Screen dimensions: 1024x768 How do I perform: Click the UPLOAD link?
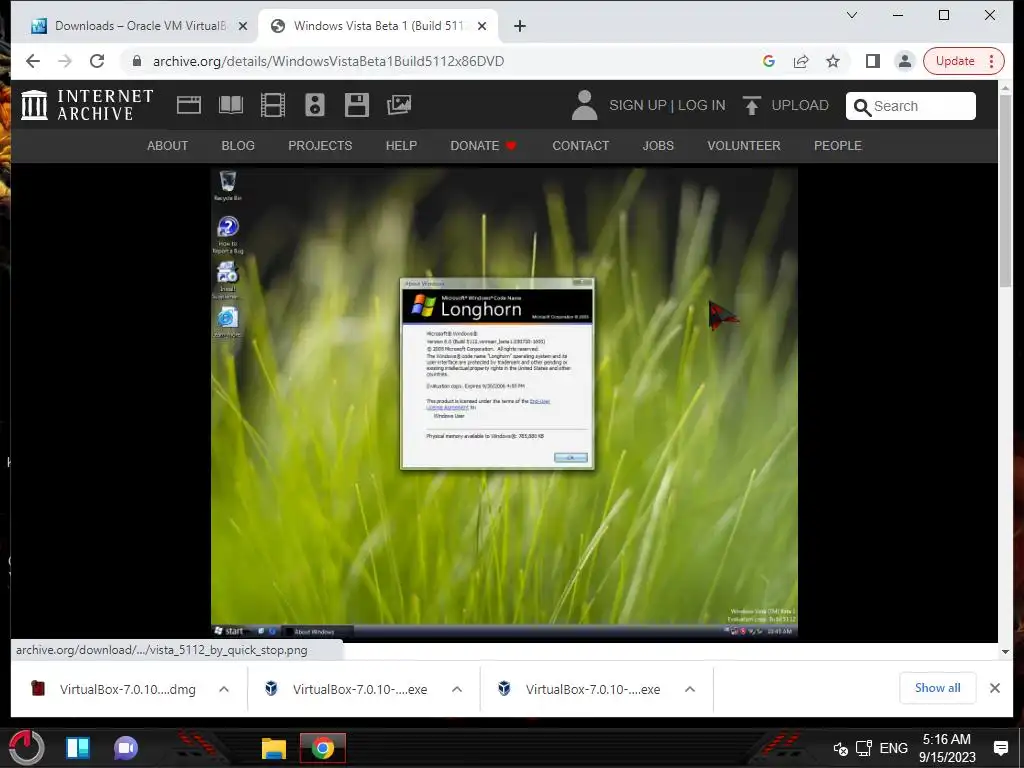pos(800,105)
